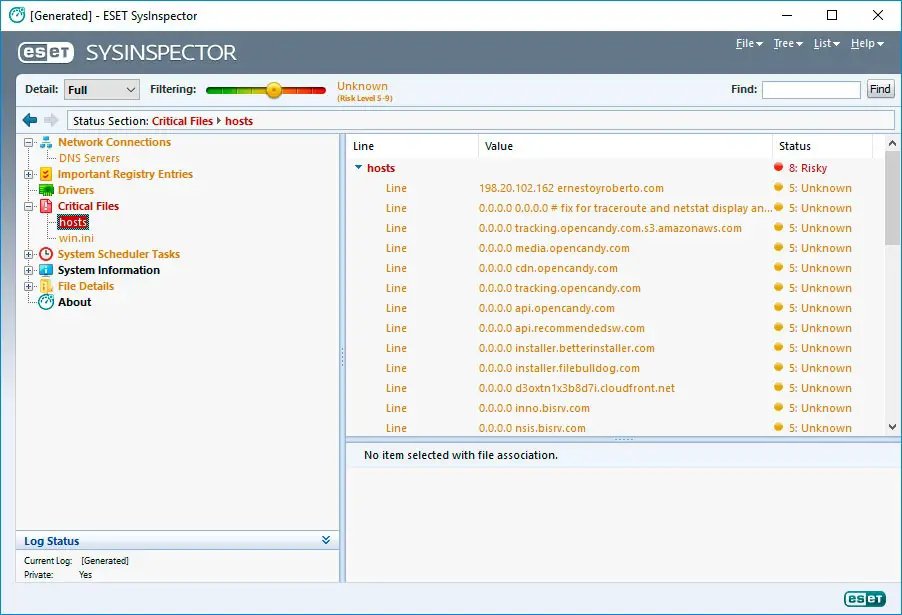Click the System Information icon

click(x=46, y=270)
